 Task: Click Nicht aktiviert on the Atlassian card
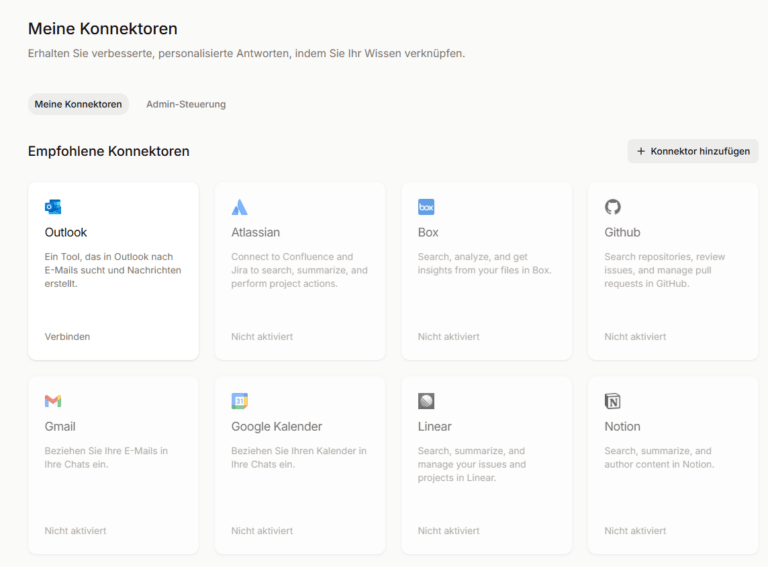262,336
